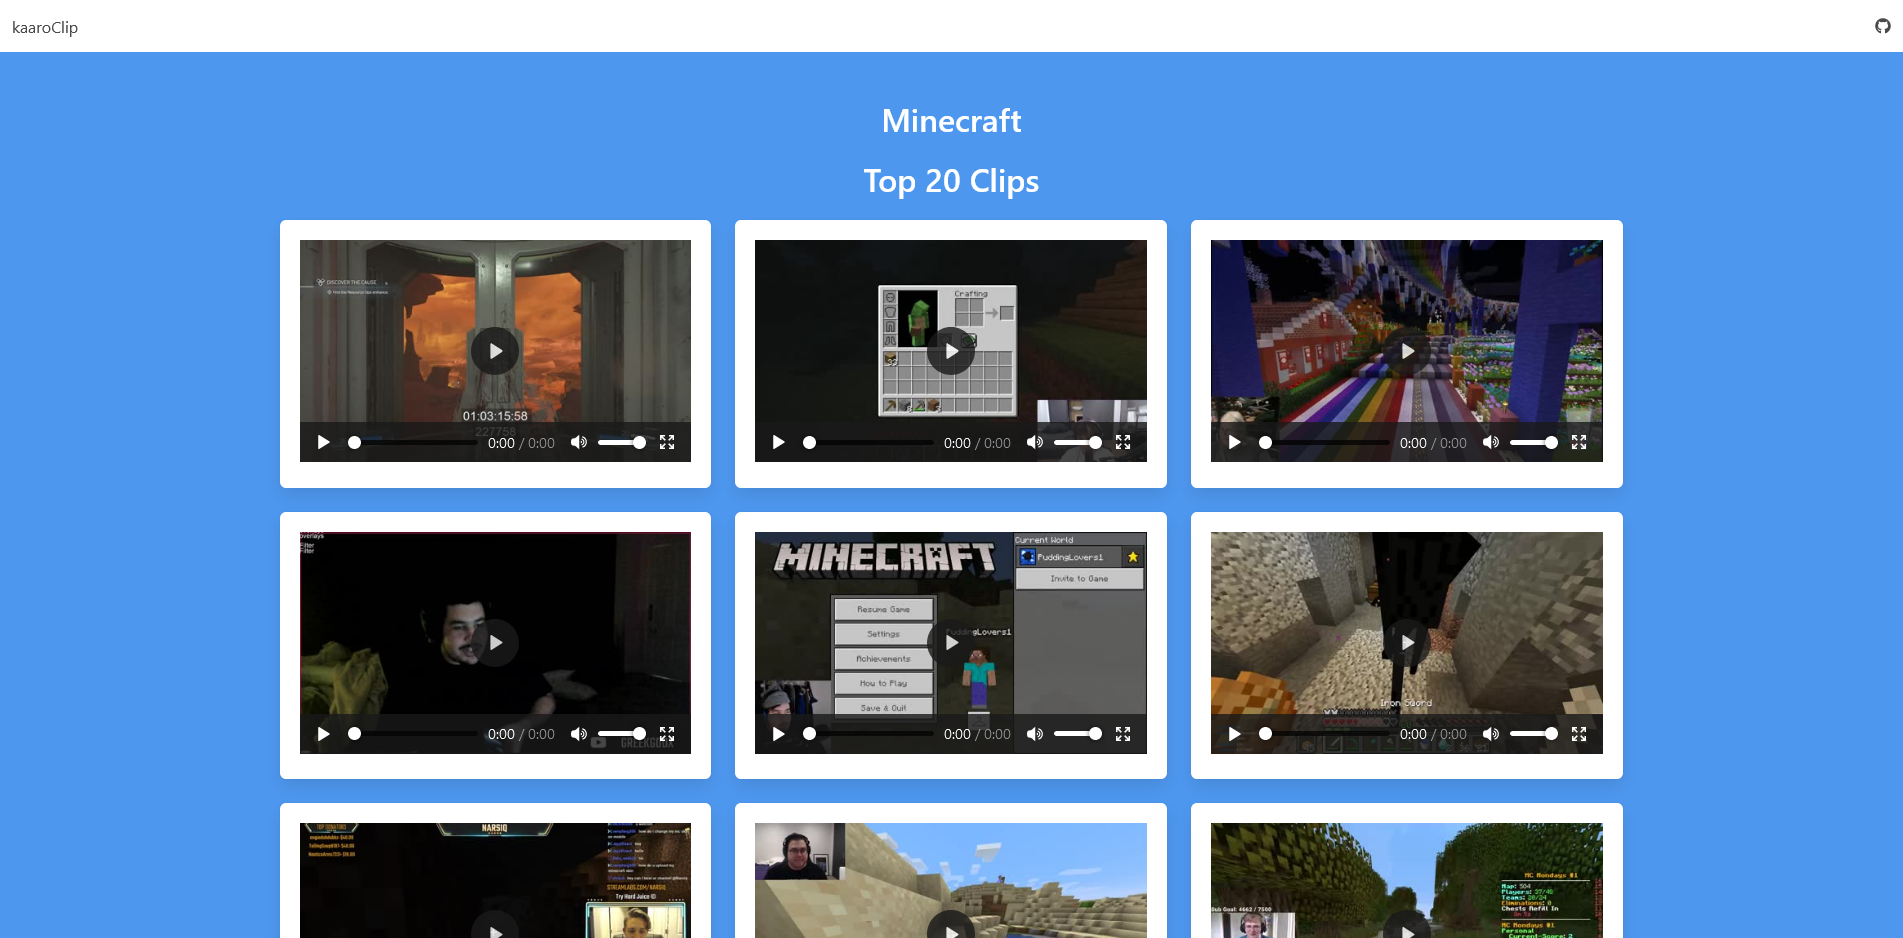This screenshot has height=938, width=1903.
Task: Click small play icon on Minecraft menu clip
Action: [778, 734]
